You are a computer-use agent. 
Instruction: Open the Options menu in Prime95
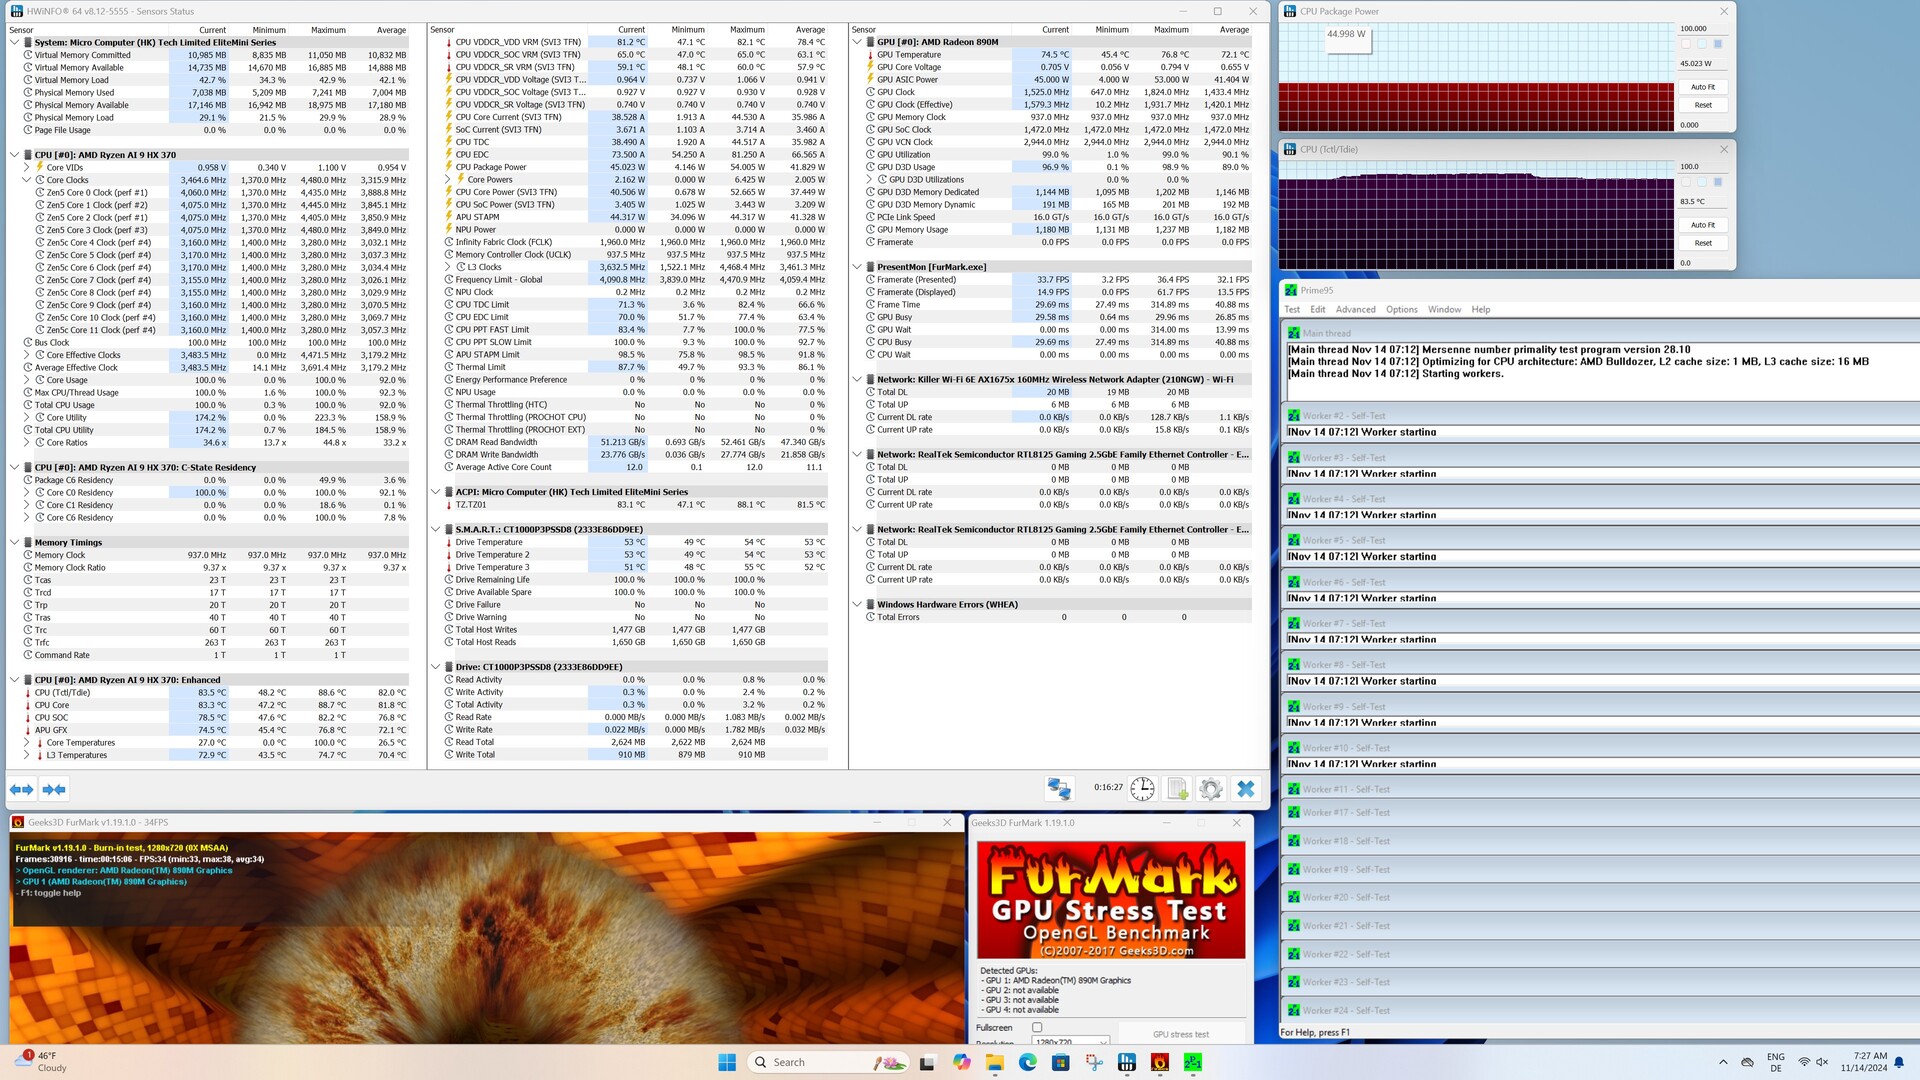[1401, 310]
